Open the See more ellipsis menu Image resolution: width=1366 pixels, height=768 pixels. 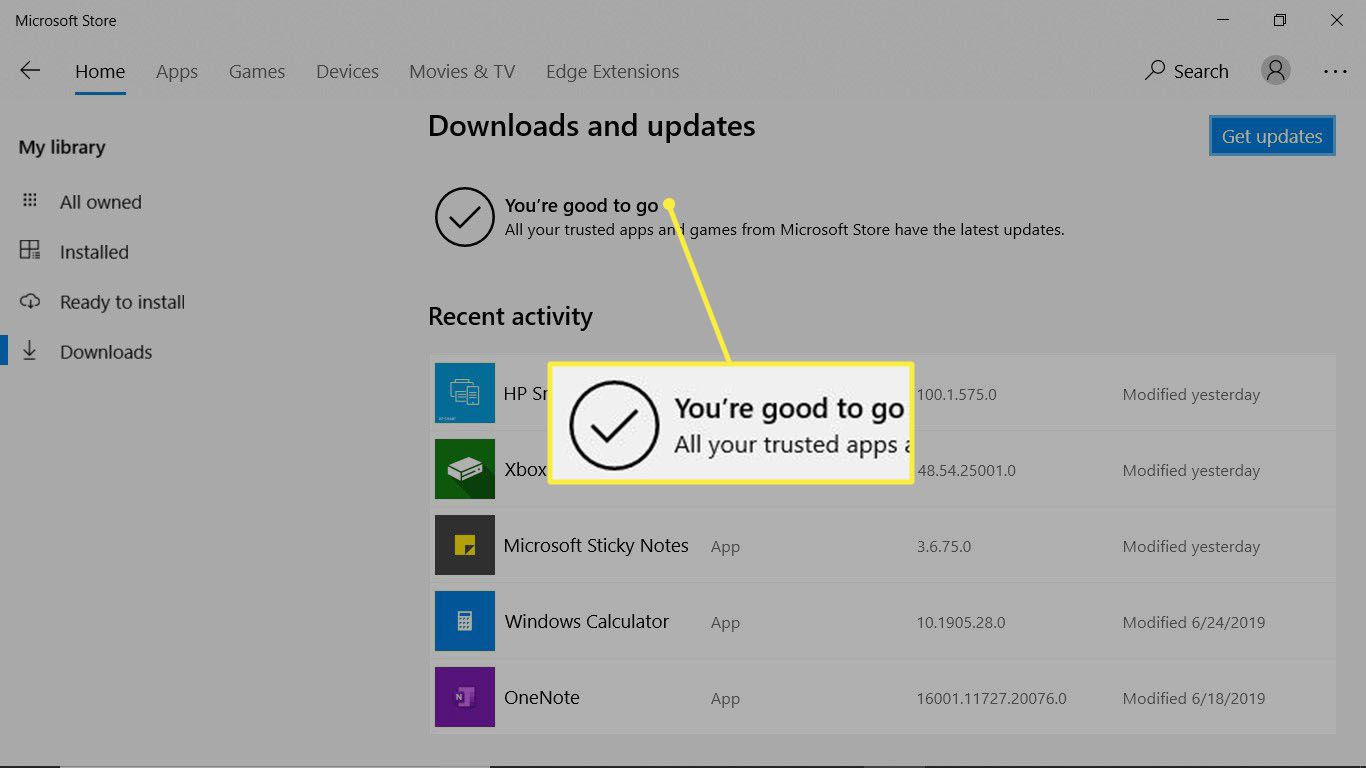pyautogui.click(x=1335, y=72)
